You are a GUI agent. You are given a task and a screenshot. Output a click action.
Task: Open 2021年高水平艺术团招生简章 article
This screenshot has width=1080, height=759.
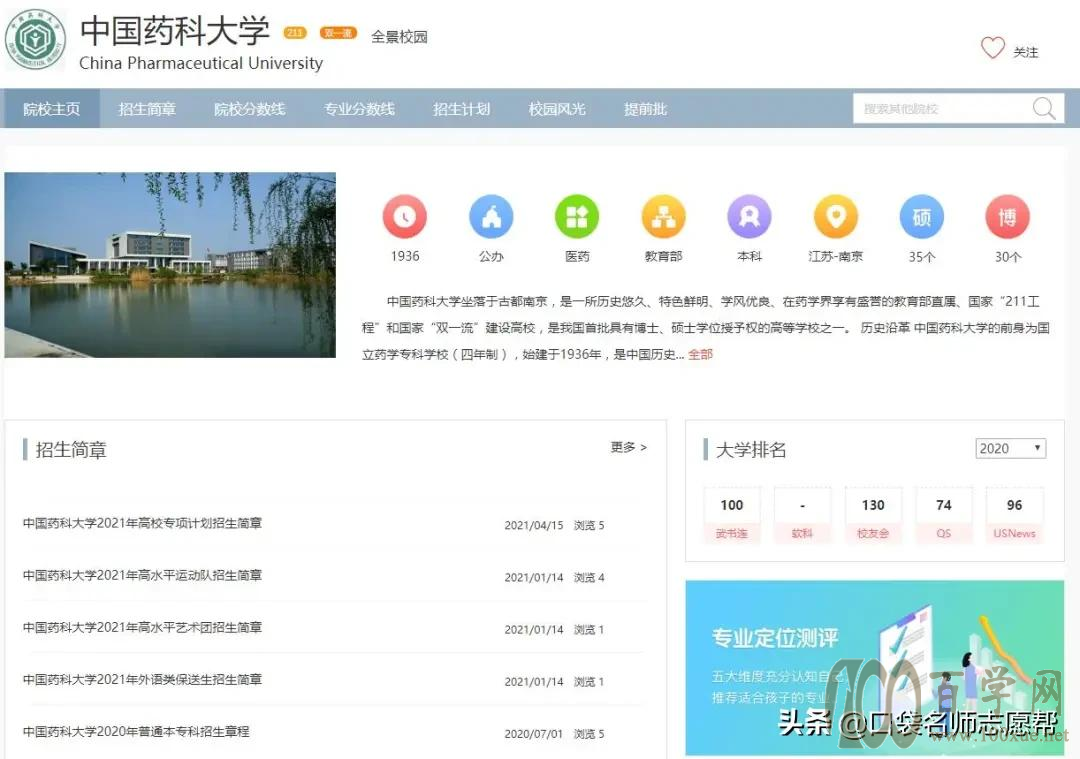point(142,627)
